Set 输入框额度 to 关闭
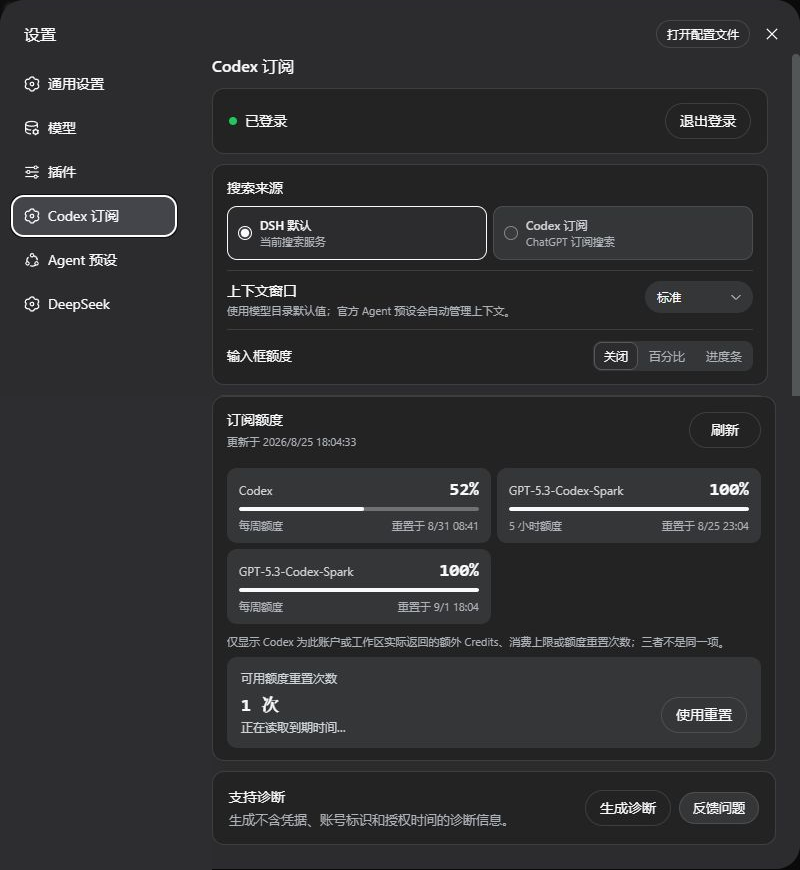Image resolution: width=800 pixels, height=870 pixels. [616, 356]
